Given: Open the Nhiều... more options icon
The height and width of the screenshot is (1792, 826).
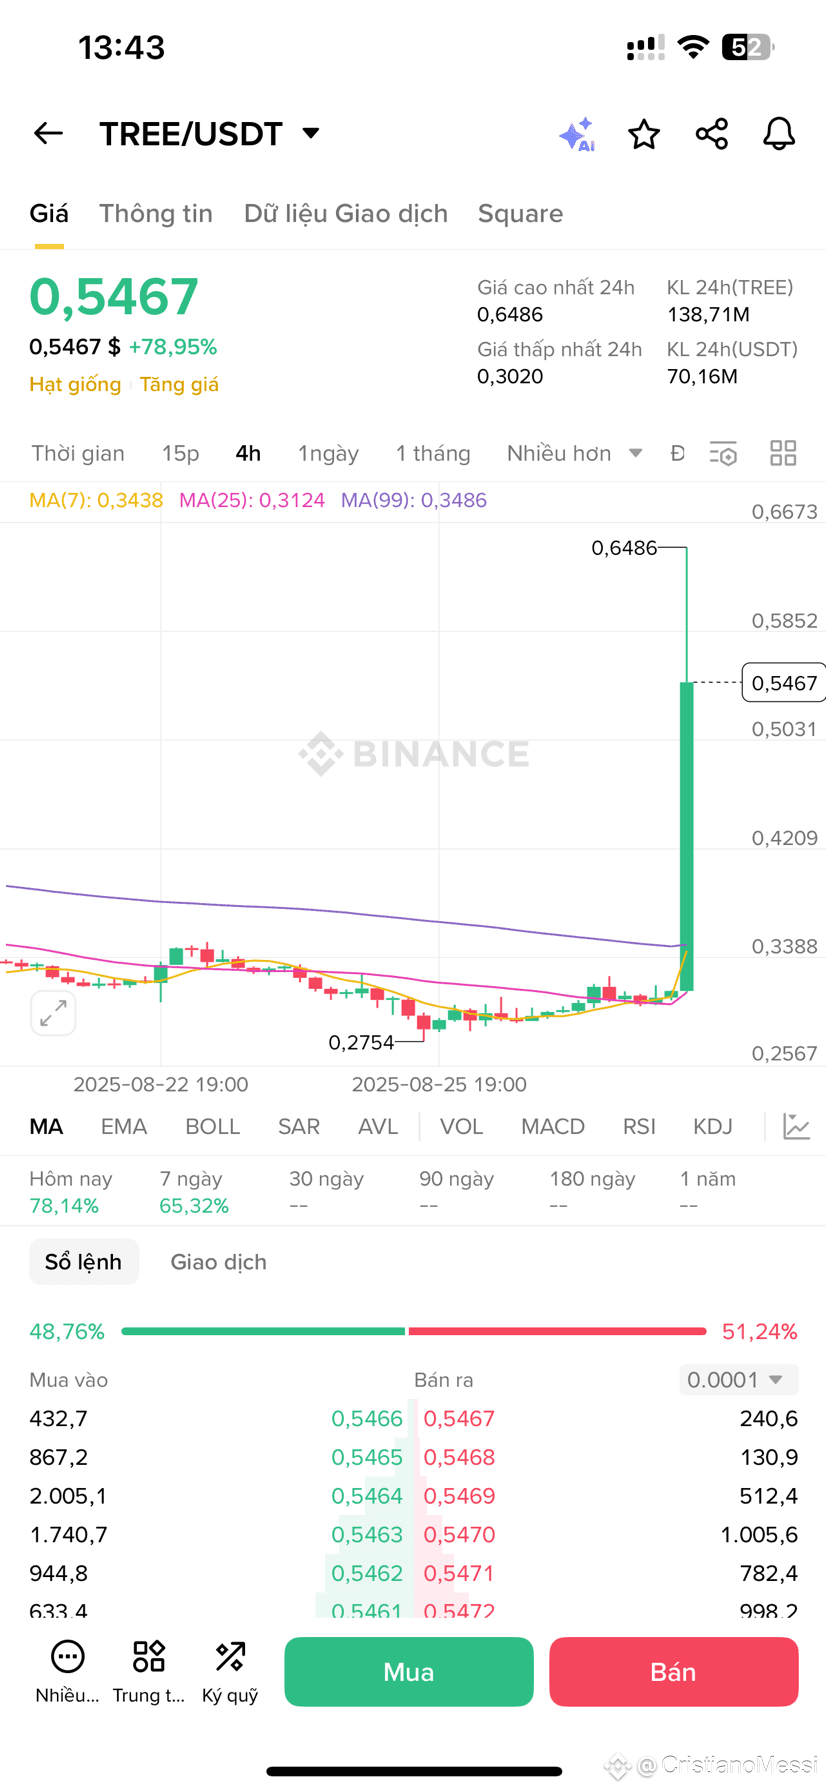Looking at the screenshot, I should 67,1672.
